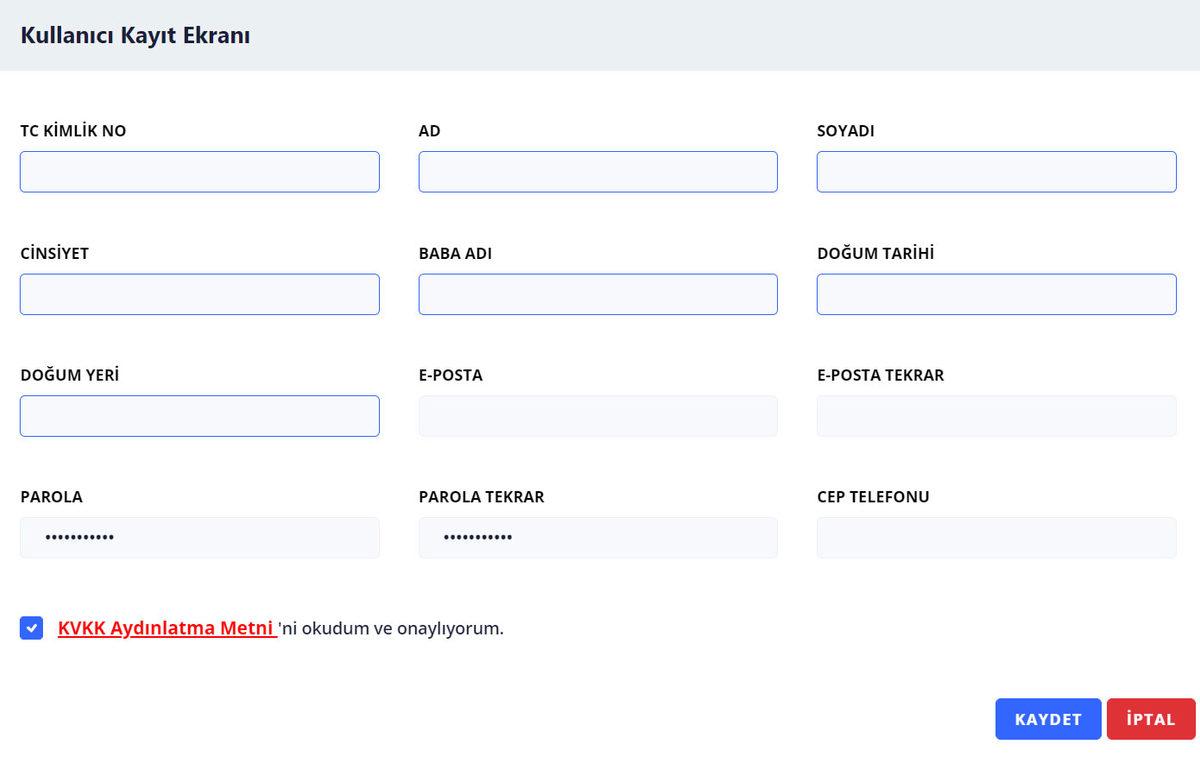Focus the Doğum Tarihi field

pos(996,294)
